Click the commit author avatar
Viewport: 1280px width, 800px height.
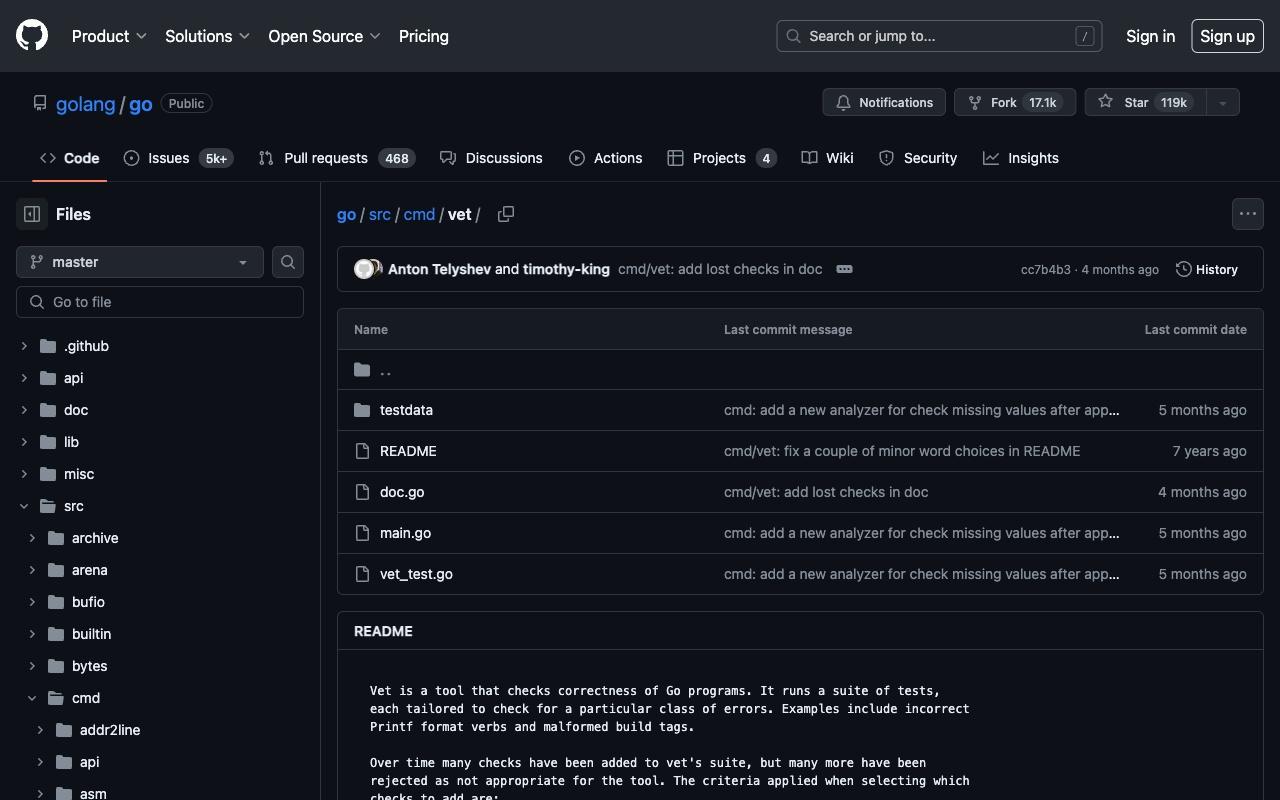(364, 269)
